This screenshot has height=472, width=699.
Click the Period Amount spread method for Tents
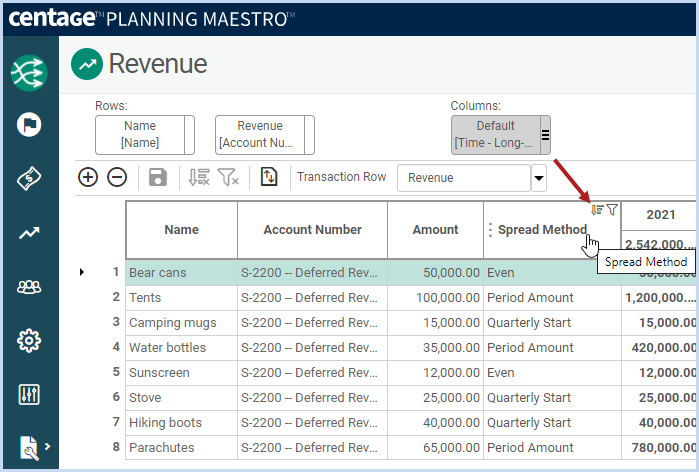coord(552,298)
